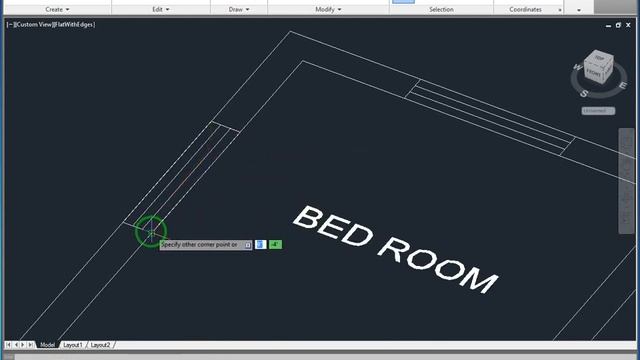This screenshot has height=360, width=640.
Task: Jump to first layout tab arrow
Action: click(x=9, y=345)
